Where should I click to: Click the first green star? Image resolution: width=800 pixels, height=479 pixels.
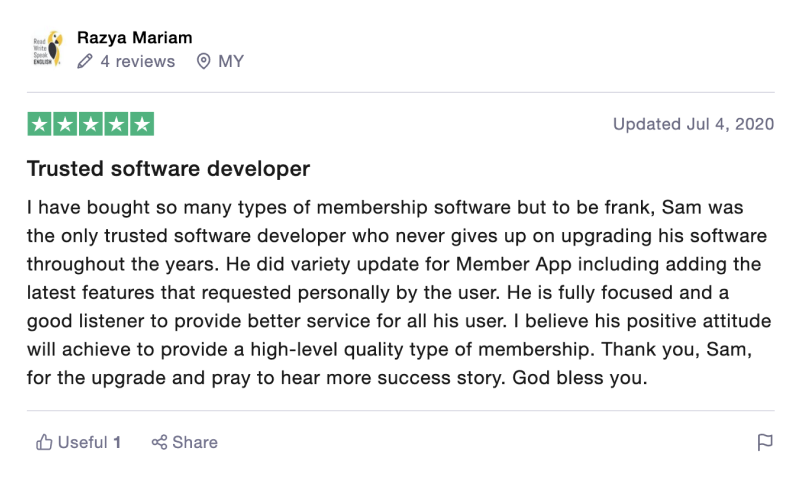click(x=40, y=124)
